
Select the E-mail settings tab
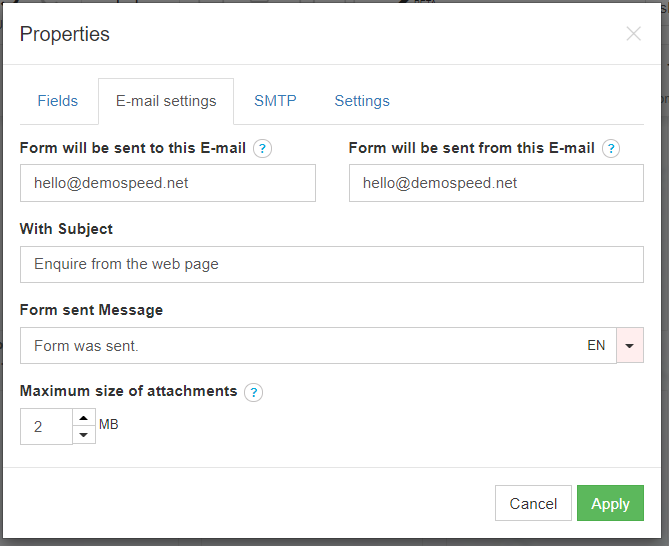[166, 101]
